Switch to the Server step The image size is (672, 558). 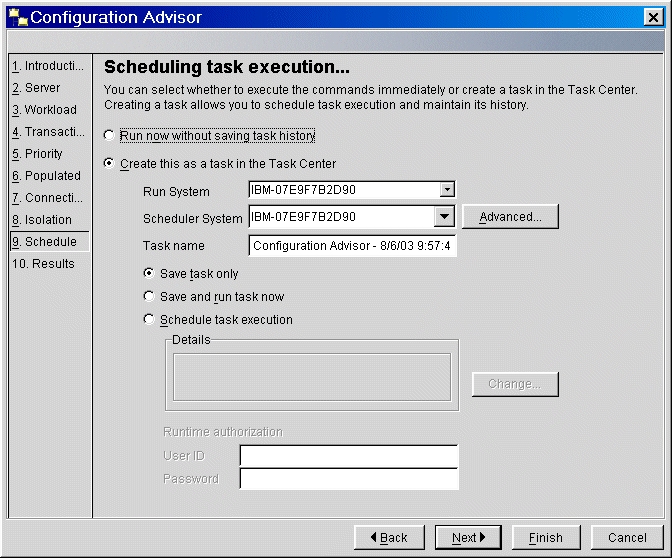point(42,88)
